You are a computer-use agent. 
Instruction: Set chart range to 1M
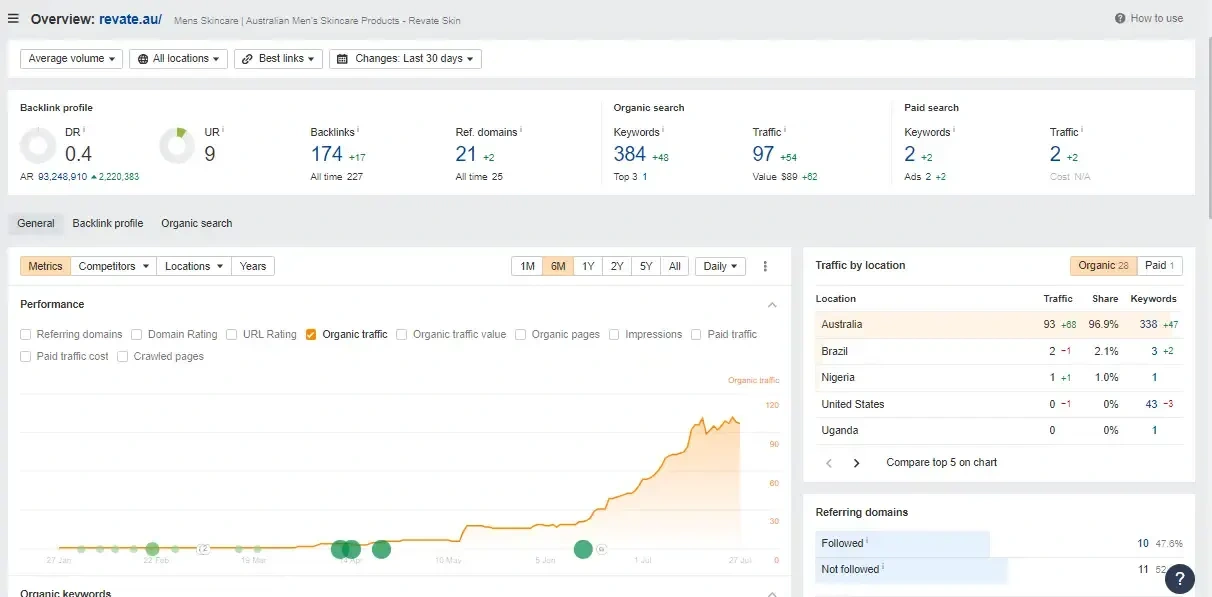click(527, 266)
